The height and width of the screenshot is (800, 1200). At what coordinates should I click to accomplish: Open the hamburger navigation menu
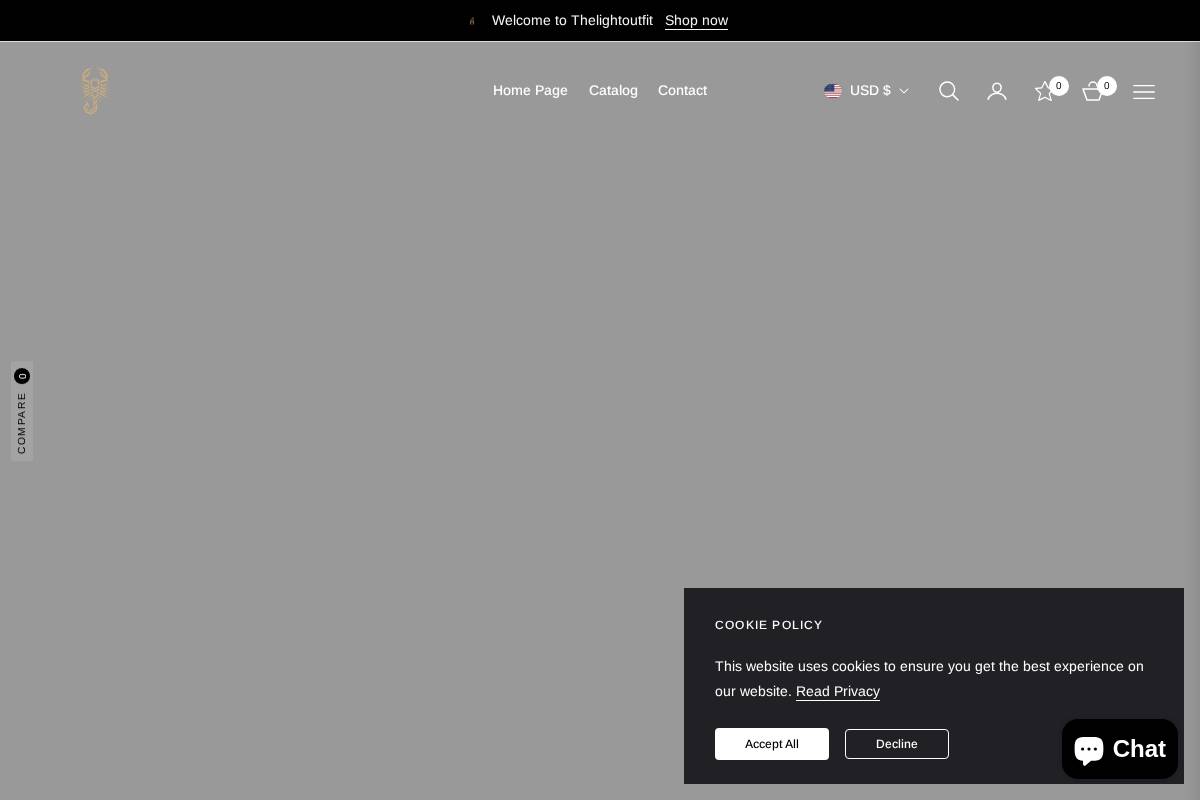(x=1144, y=92)
